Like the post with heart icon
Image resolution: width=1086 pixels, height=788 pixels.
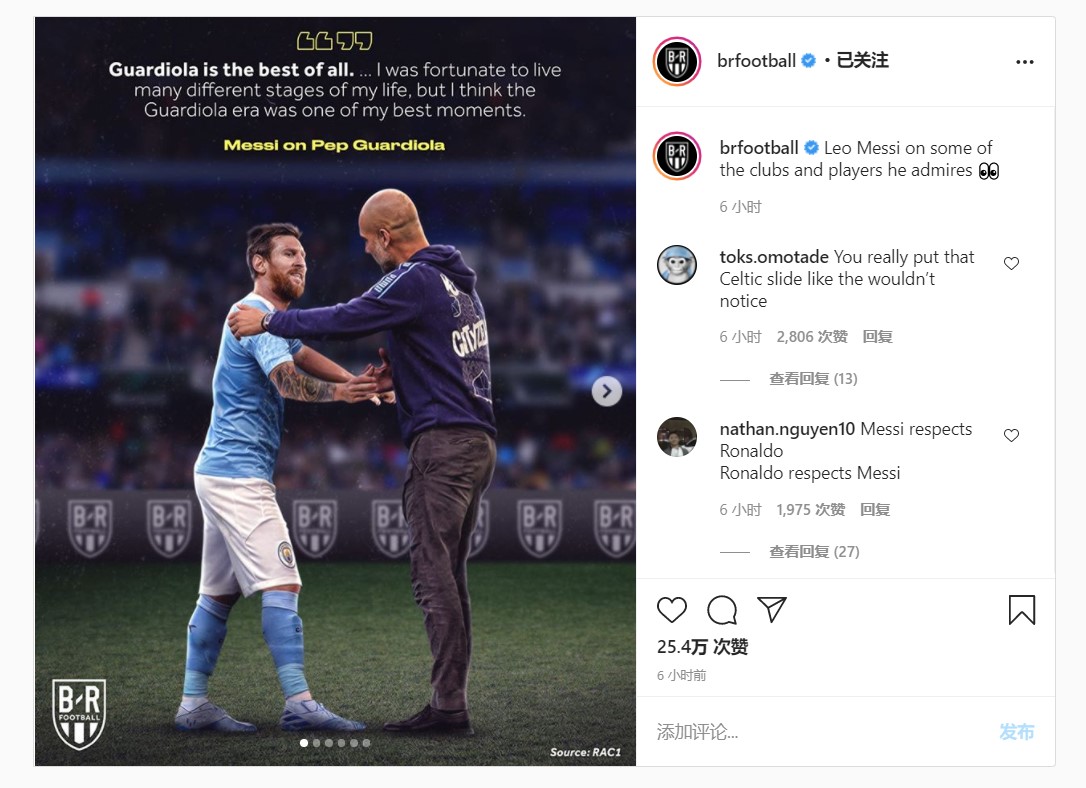(671, 610)
